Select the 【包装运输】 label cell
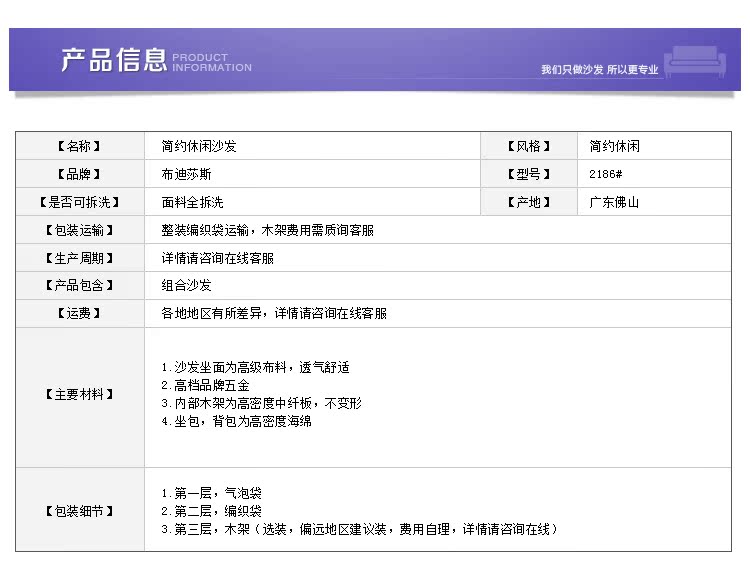Image resolution: width=750 pixels, height=562 pixels. 80,230
